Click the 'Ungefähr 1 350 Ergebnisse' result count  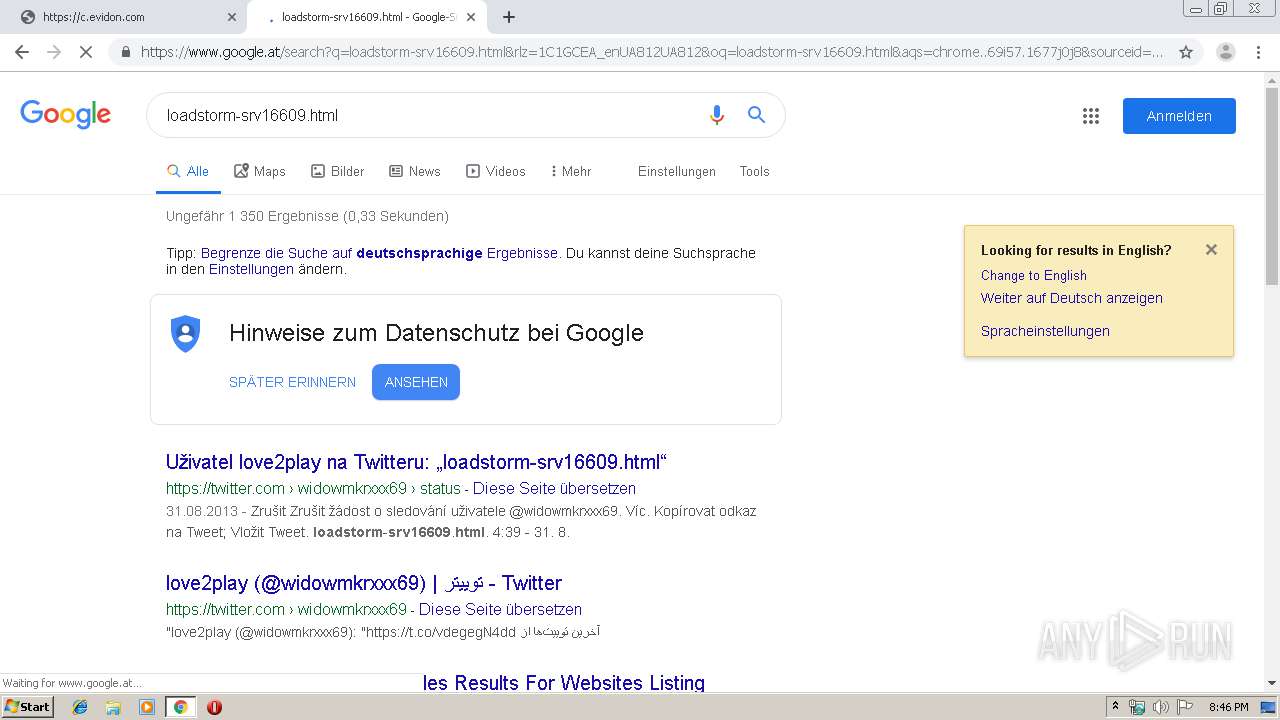pos(307,216)
